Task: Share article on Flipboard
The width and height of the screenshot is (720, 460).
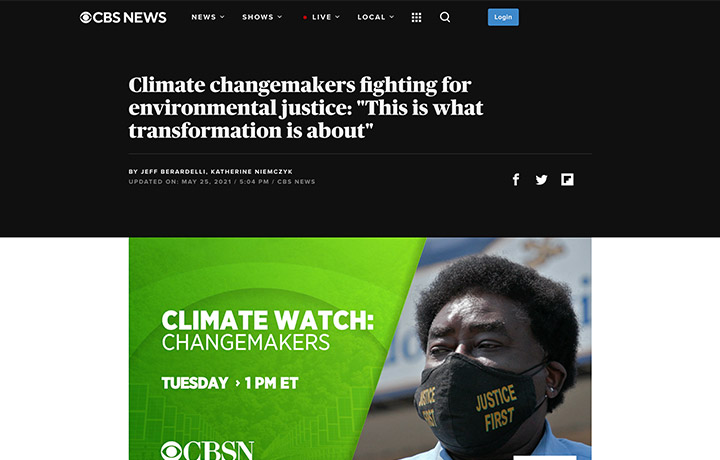Action: click(567, 180)
